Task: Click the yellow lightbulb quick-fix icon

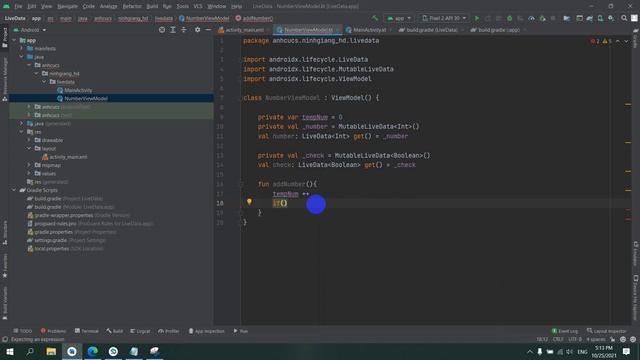Action: point(249,202)
